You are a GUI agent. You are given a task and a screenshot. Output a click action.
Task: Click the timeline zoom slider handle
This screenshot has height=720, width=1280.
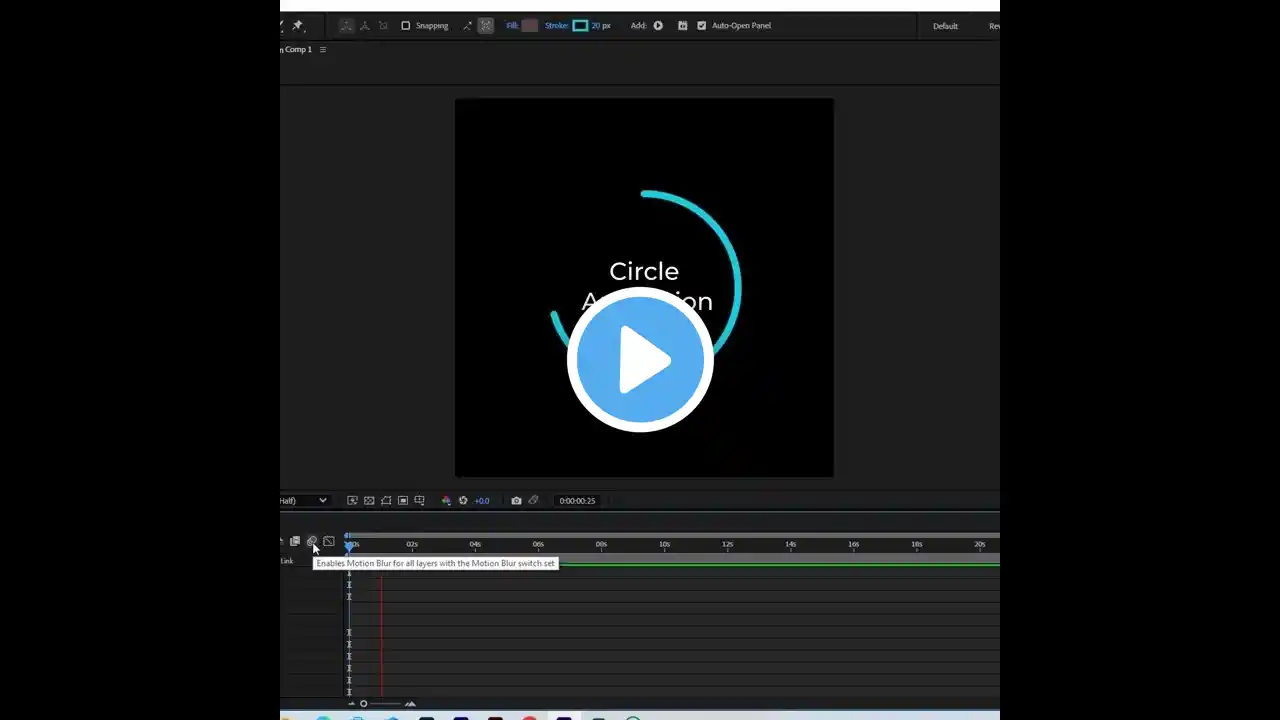tap(364, 704)
